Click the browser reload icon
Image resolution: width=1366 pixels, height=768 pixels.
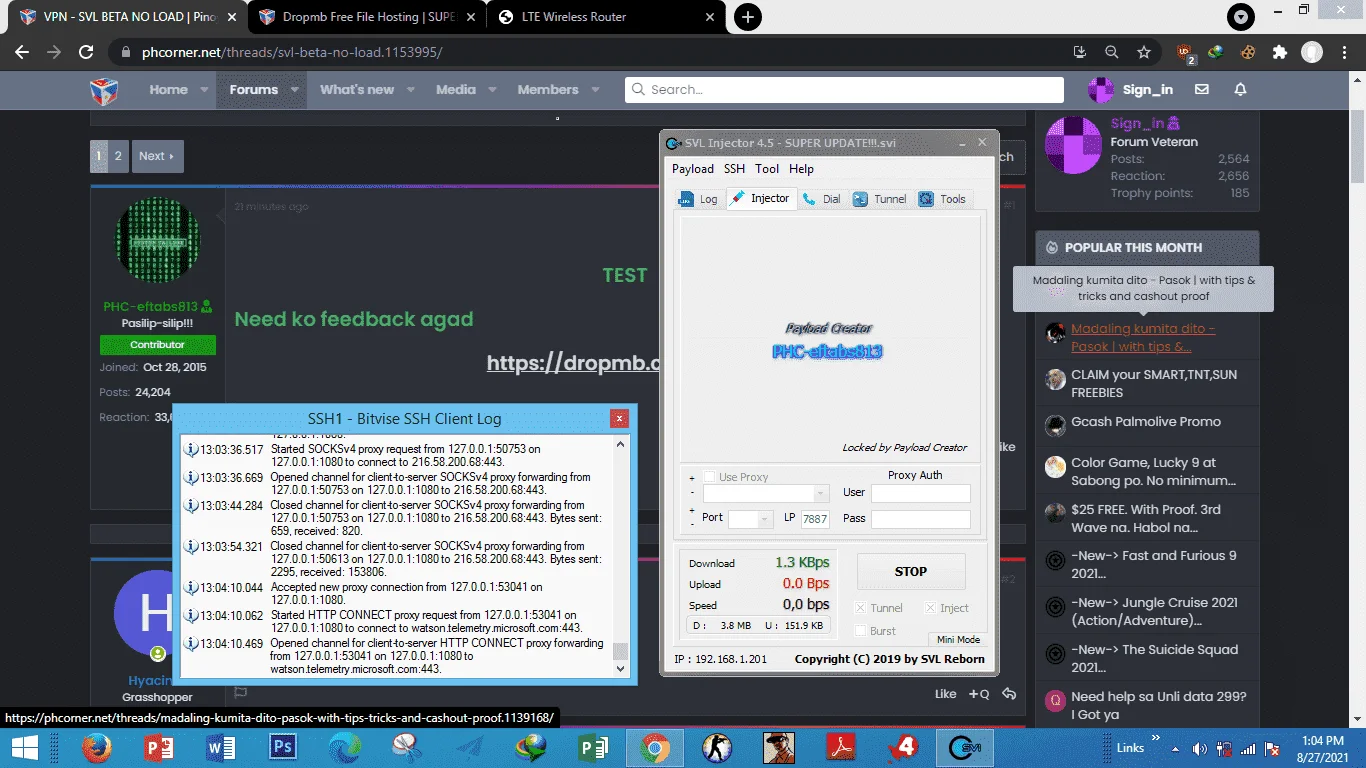pos(86,52)
